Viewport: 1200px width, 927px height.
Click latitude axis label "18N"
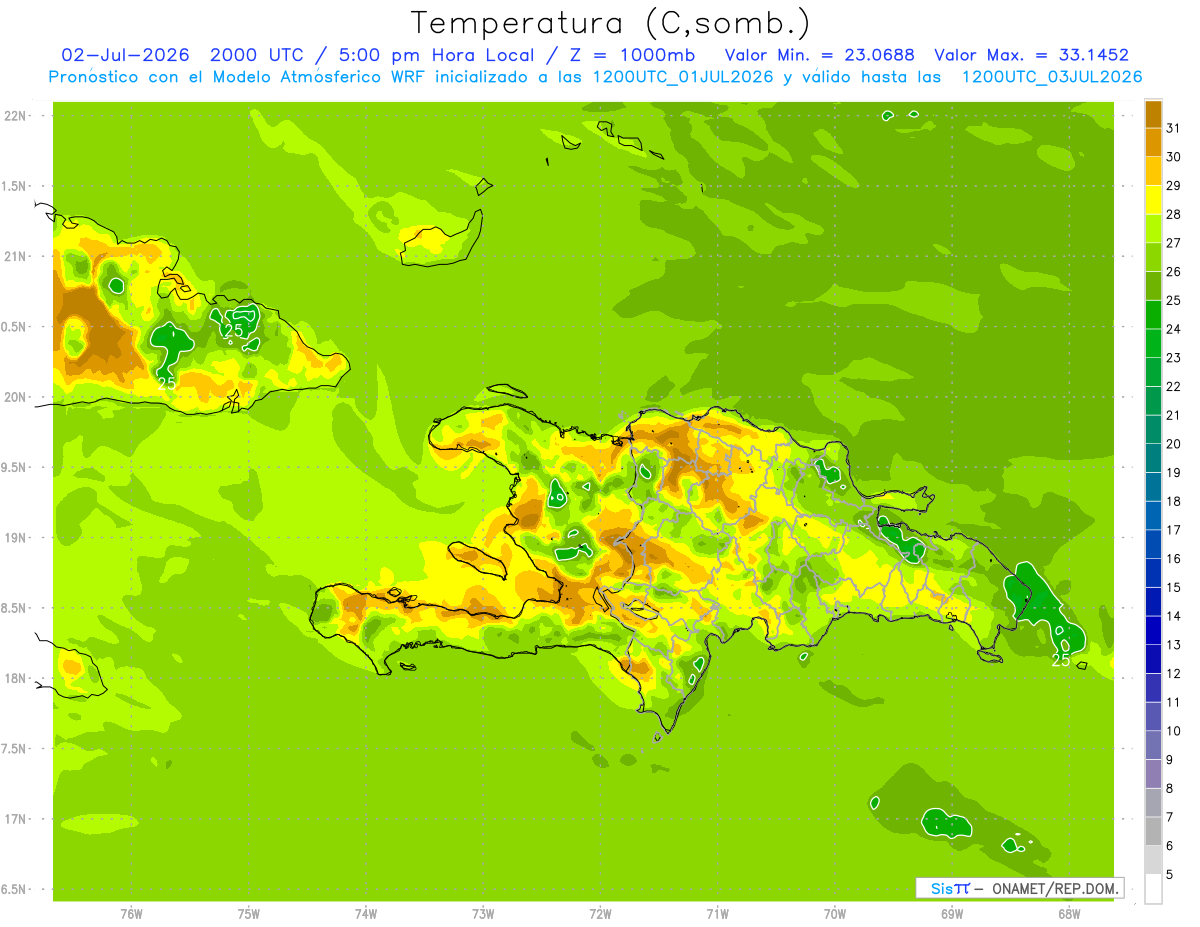(17, 679)
